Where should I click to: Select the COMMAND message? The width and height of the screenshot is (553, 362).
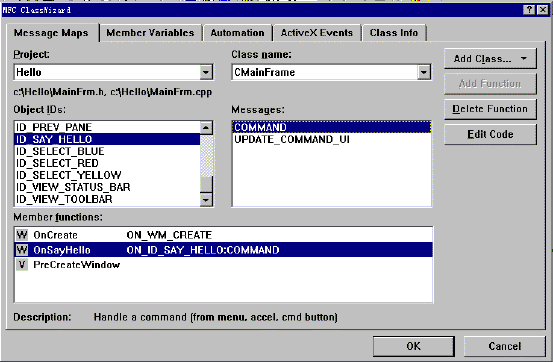[332, 127]
